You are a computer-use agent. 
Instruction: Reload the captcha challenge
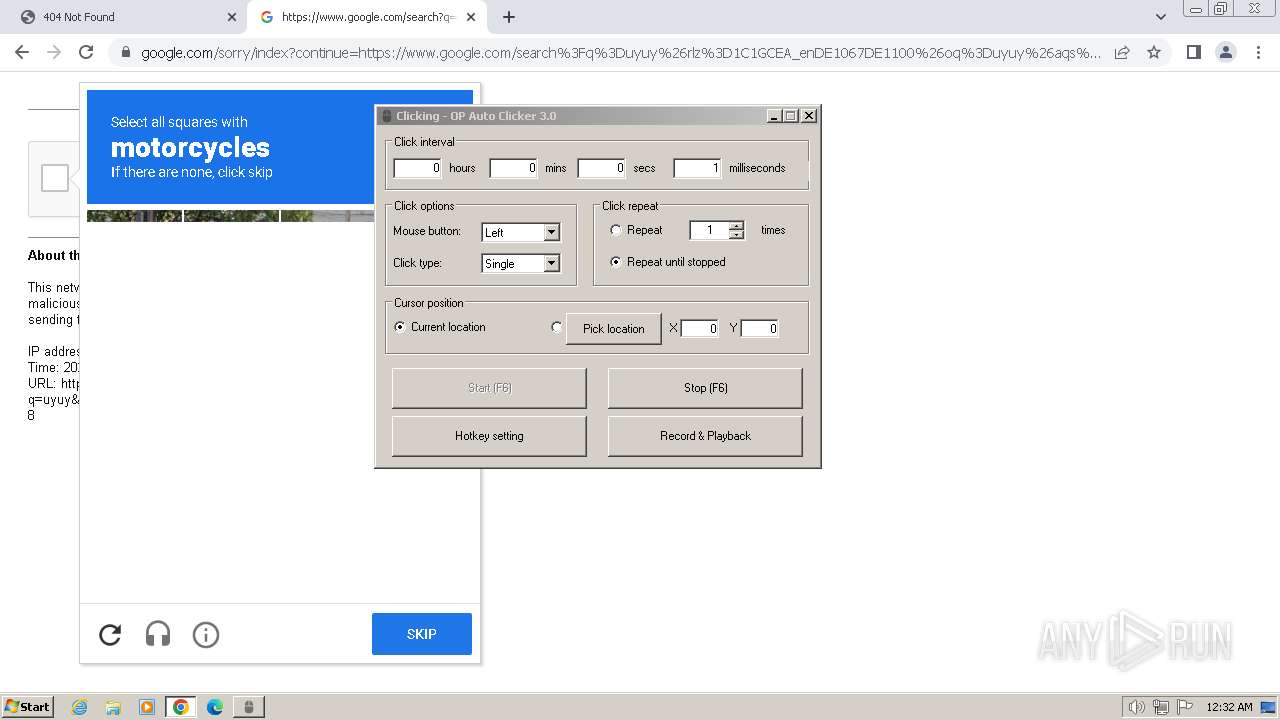click(110, 634)
